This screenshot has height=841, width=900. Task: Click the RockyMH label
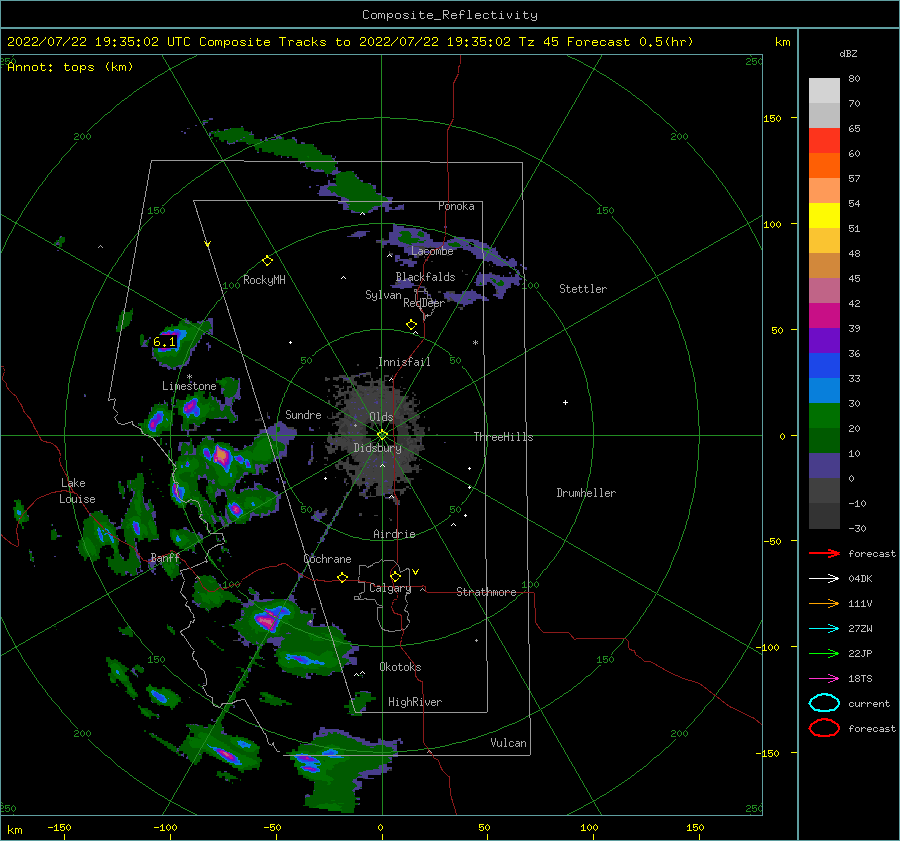pos(264,280)
